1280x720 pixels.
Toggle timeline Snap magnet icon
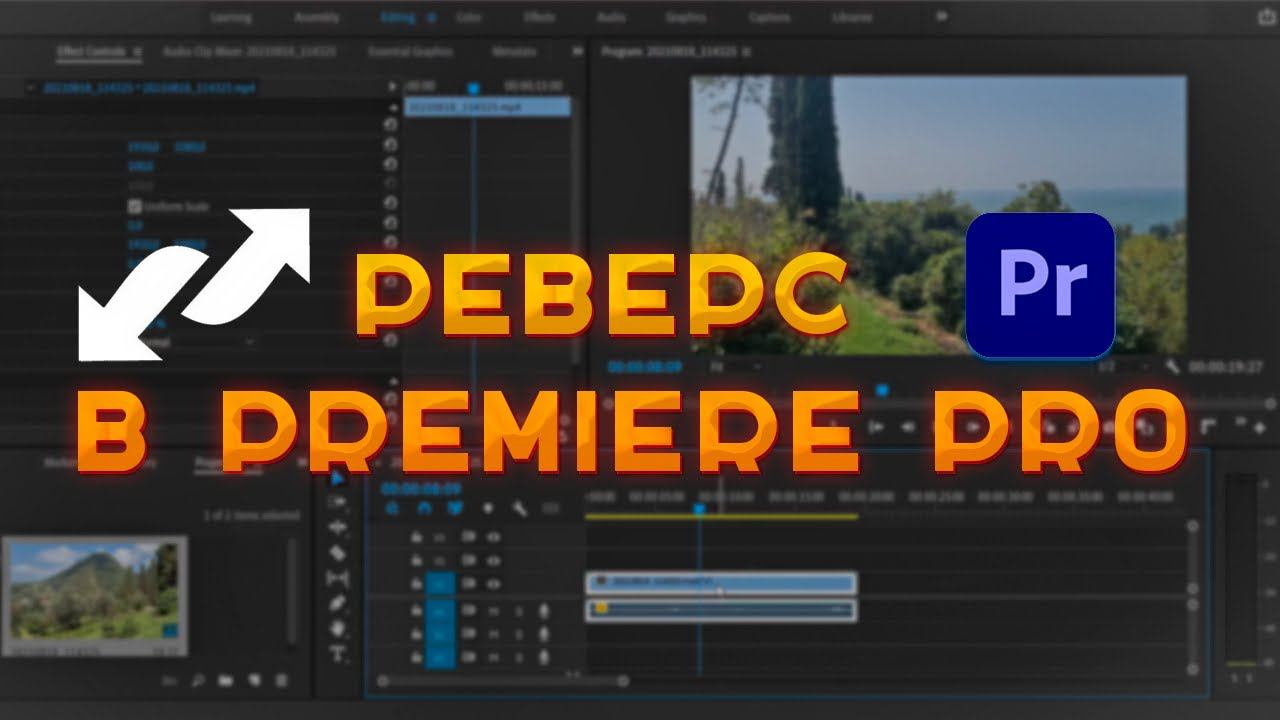424,508
